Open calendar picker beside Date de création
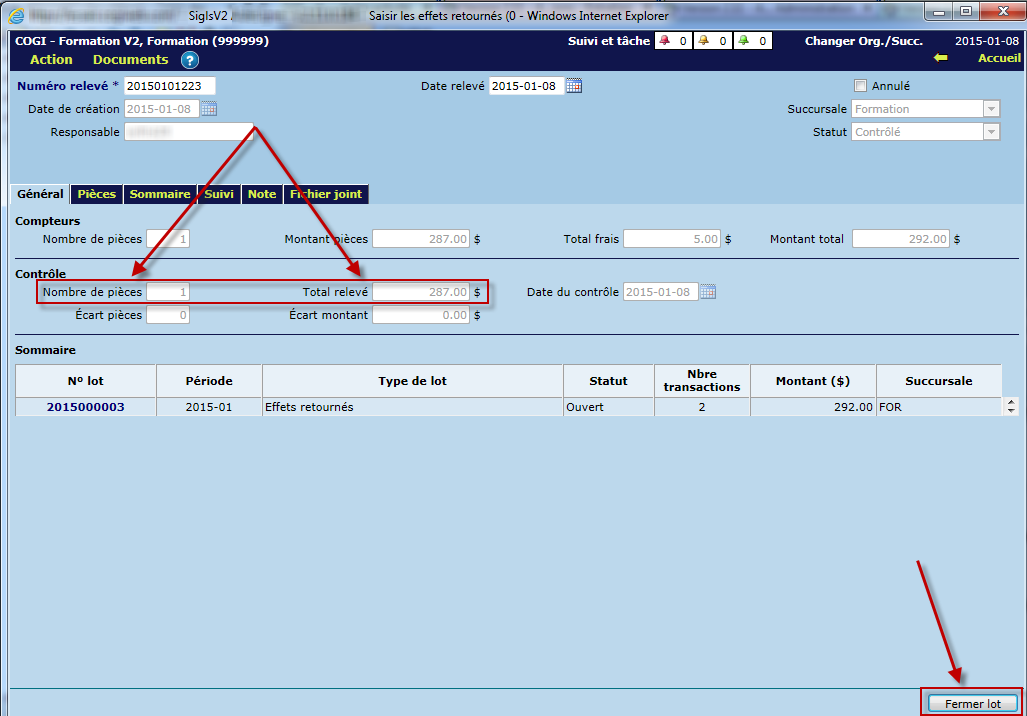Image resolution: width=1027 pixels, height=716 pixels. [x=209, y=109]
